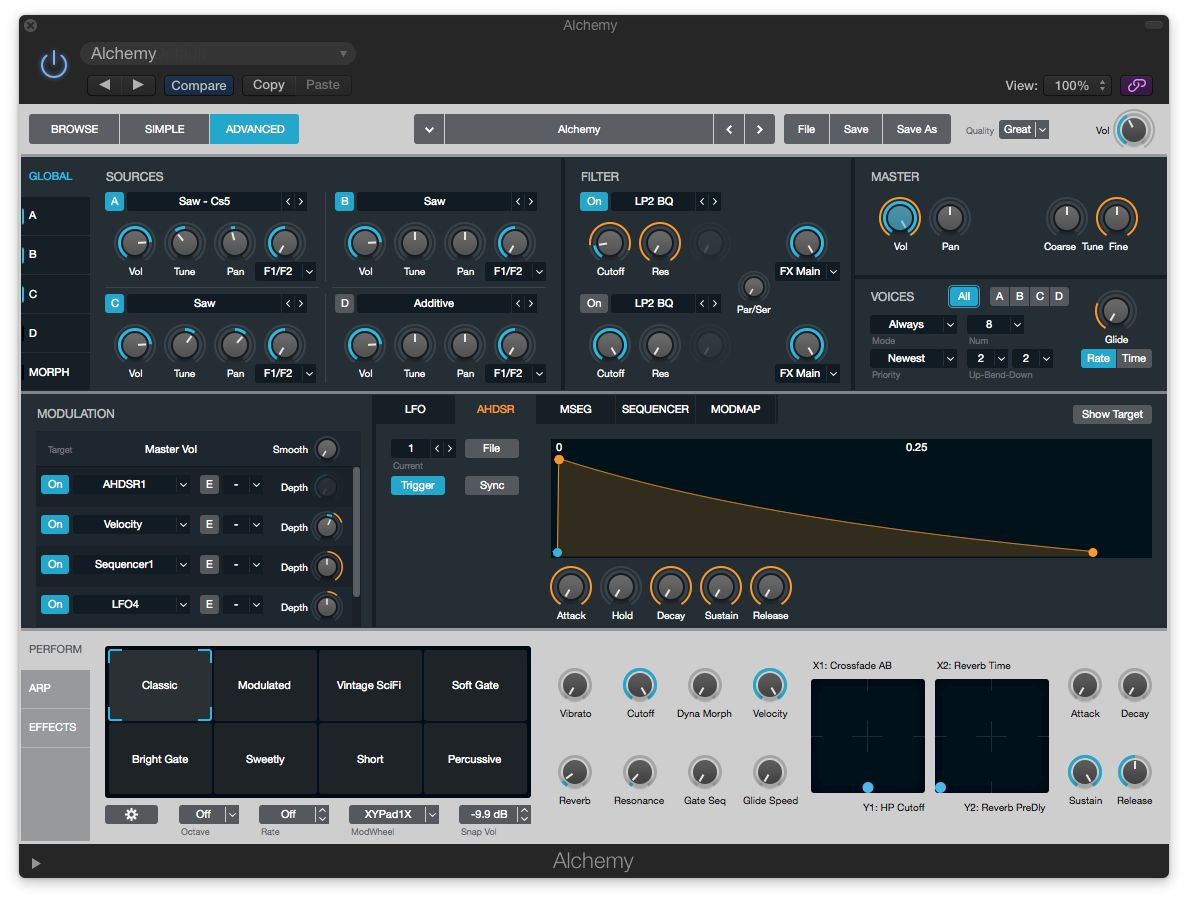Click the next preset arrow in preset bar
Screen dimensions: 1188x901
pyautogui.click(x=759, y=129)
